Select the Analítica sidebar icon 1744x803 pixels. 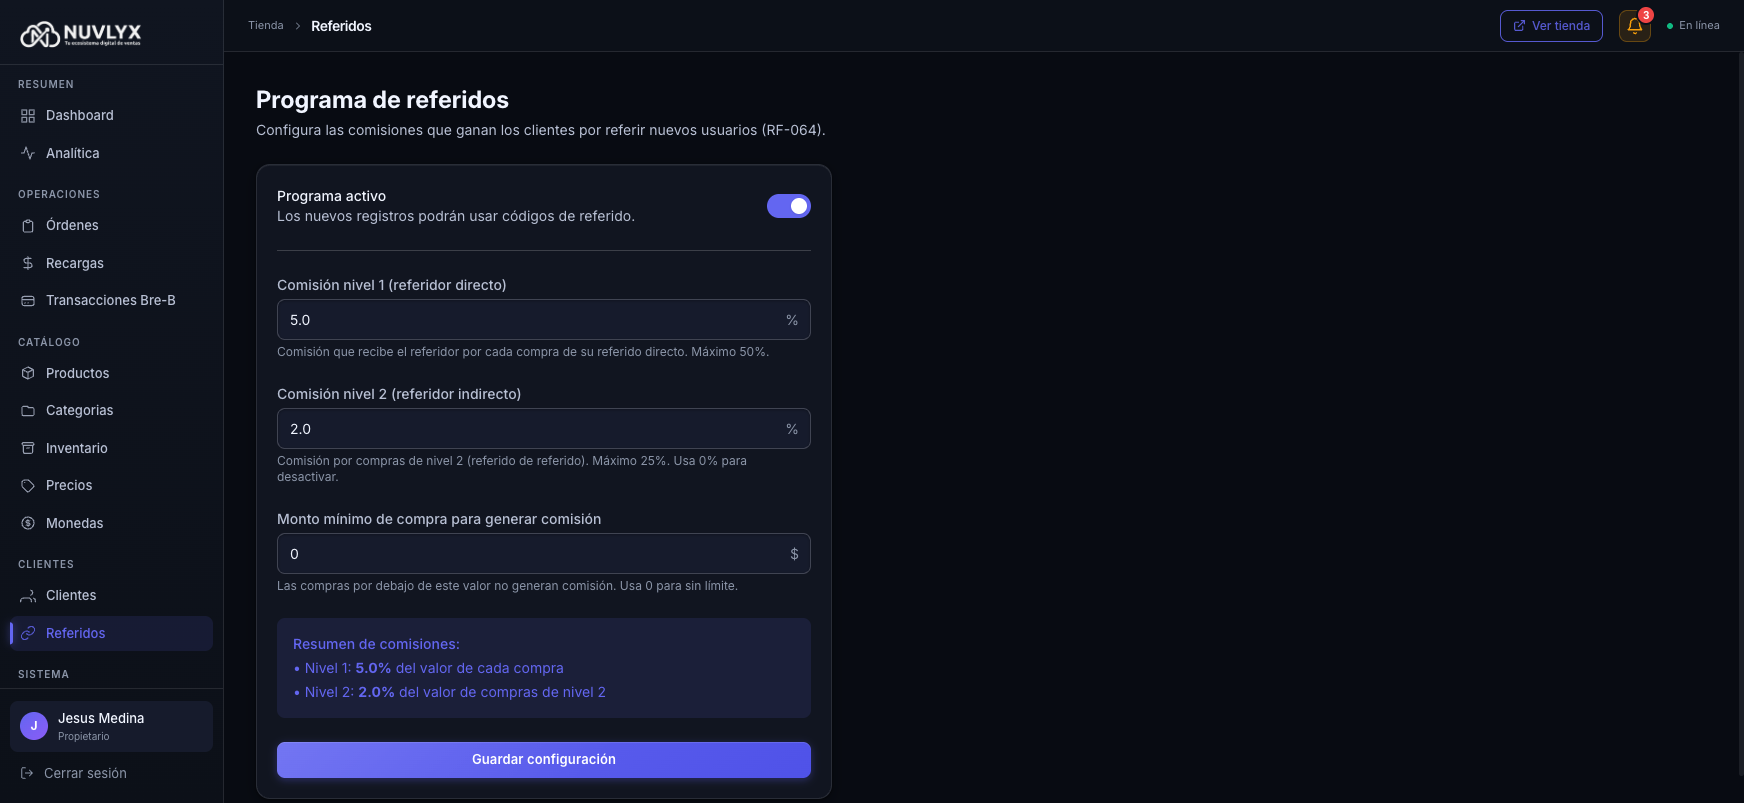[x=27, y=153]
